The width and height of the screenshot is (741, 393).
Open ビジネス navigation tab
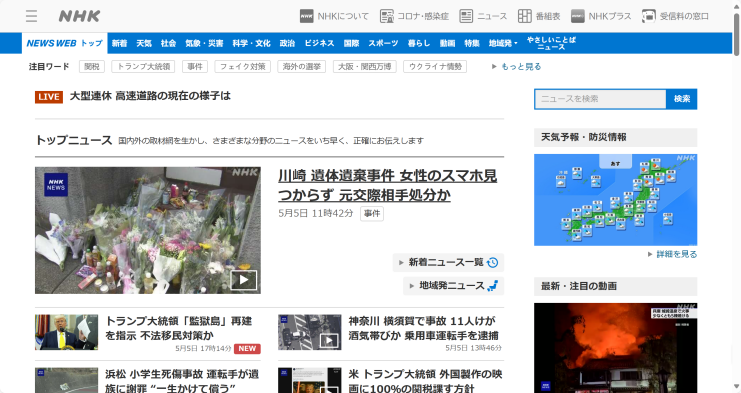(x=319, y=43)
